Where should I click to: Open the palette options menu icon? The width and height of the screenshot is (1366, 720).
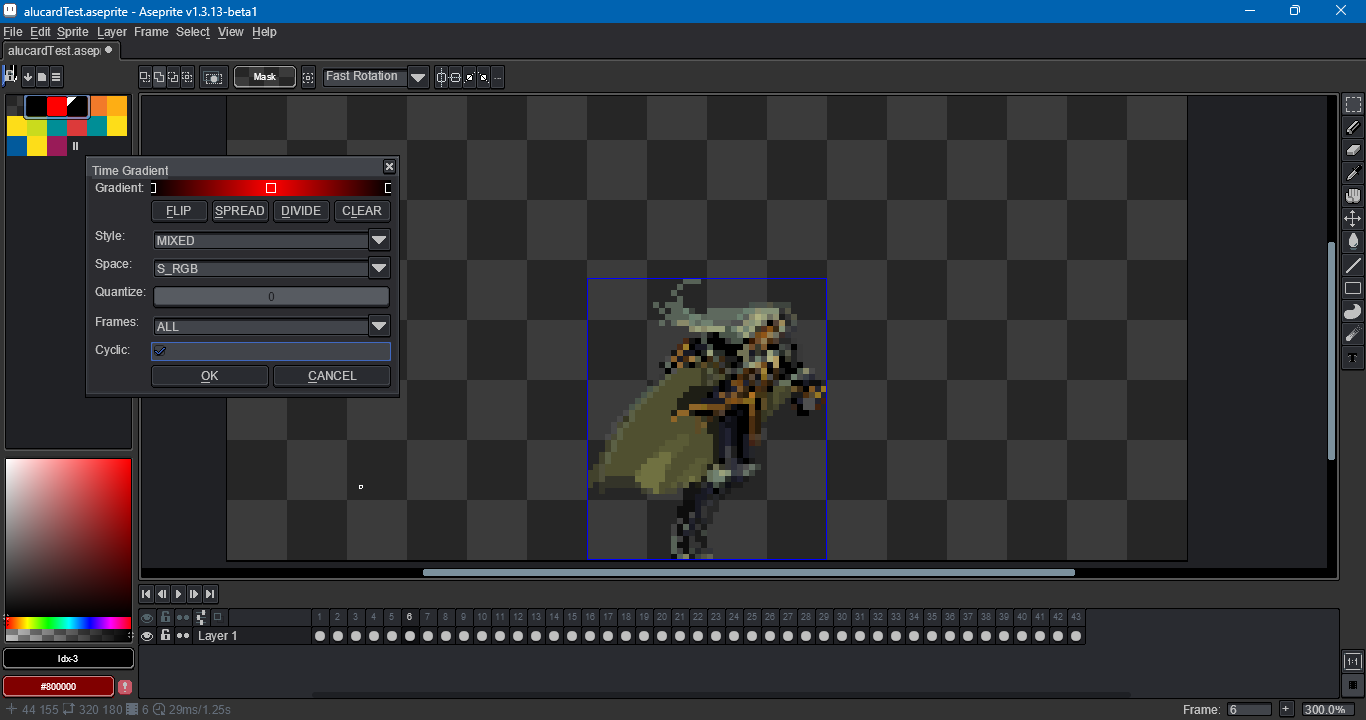[56, 77]
